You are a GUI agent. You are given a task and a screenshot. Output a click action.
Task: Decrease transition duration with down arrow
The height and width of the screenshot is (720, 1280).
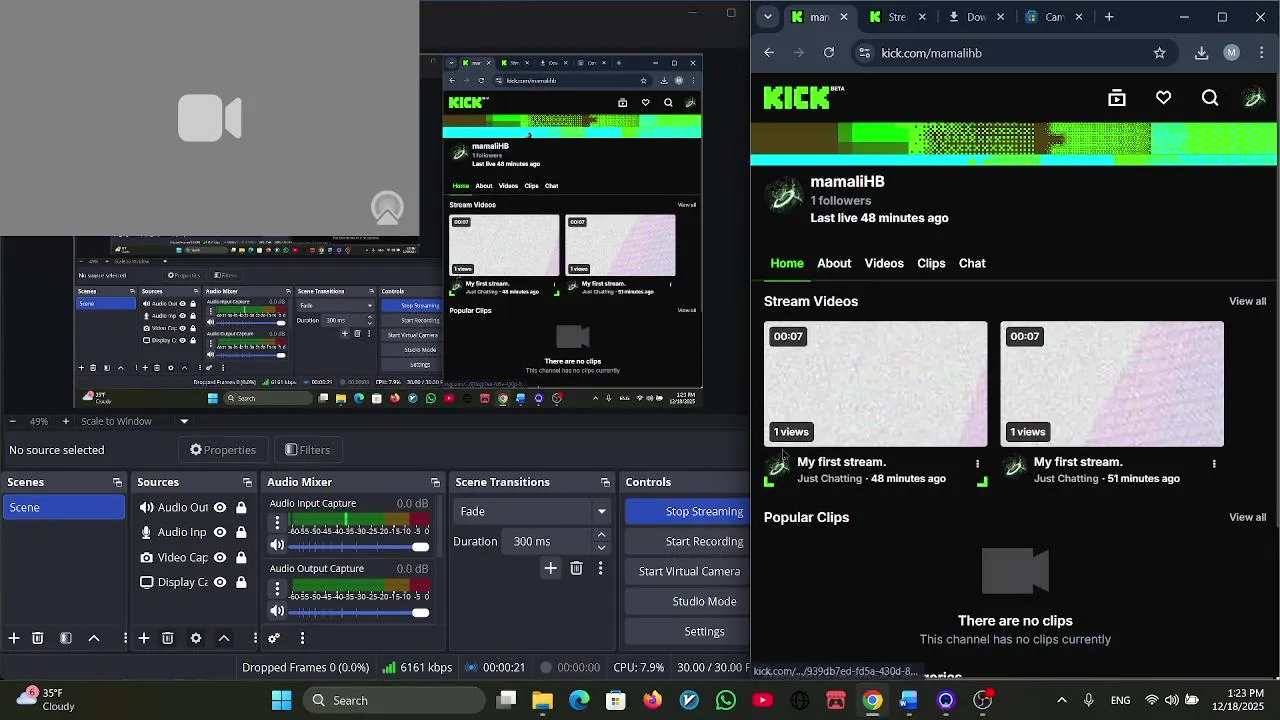coord(601,547)
